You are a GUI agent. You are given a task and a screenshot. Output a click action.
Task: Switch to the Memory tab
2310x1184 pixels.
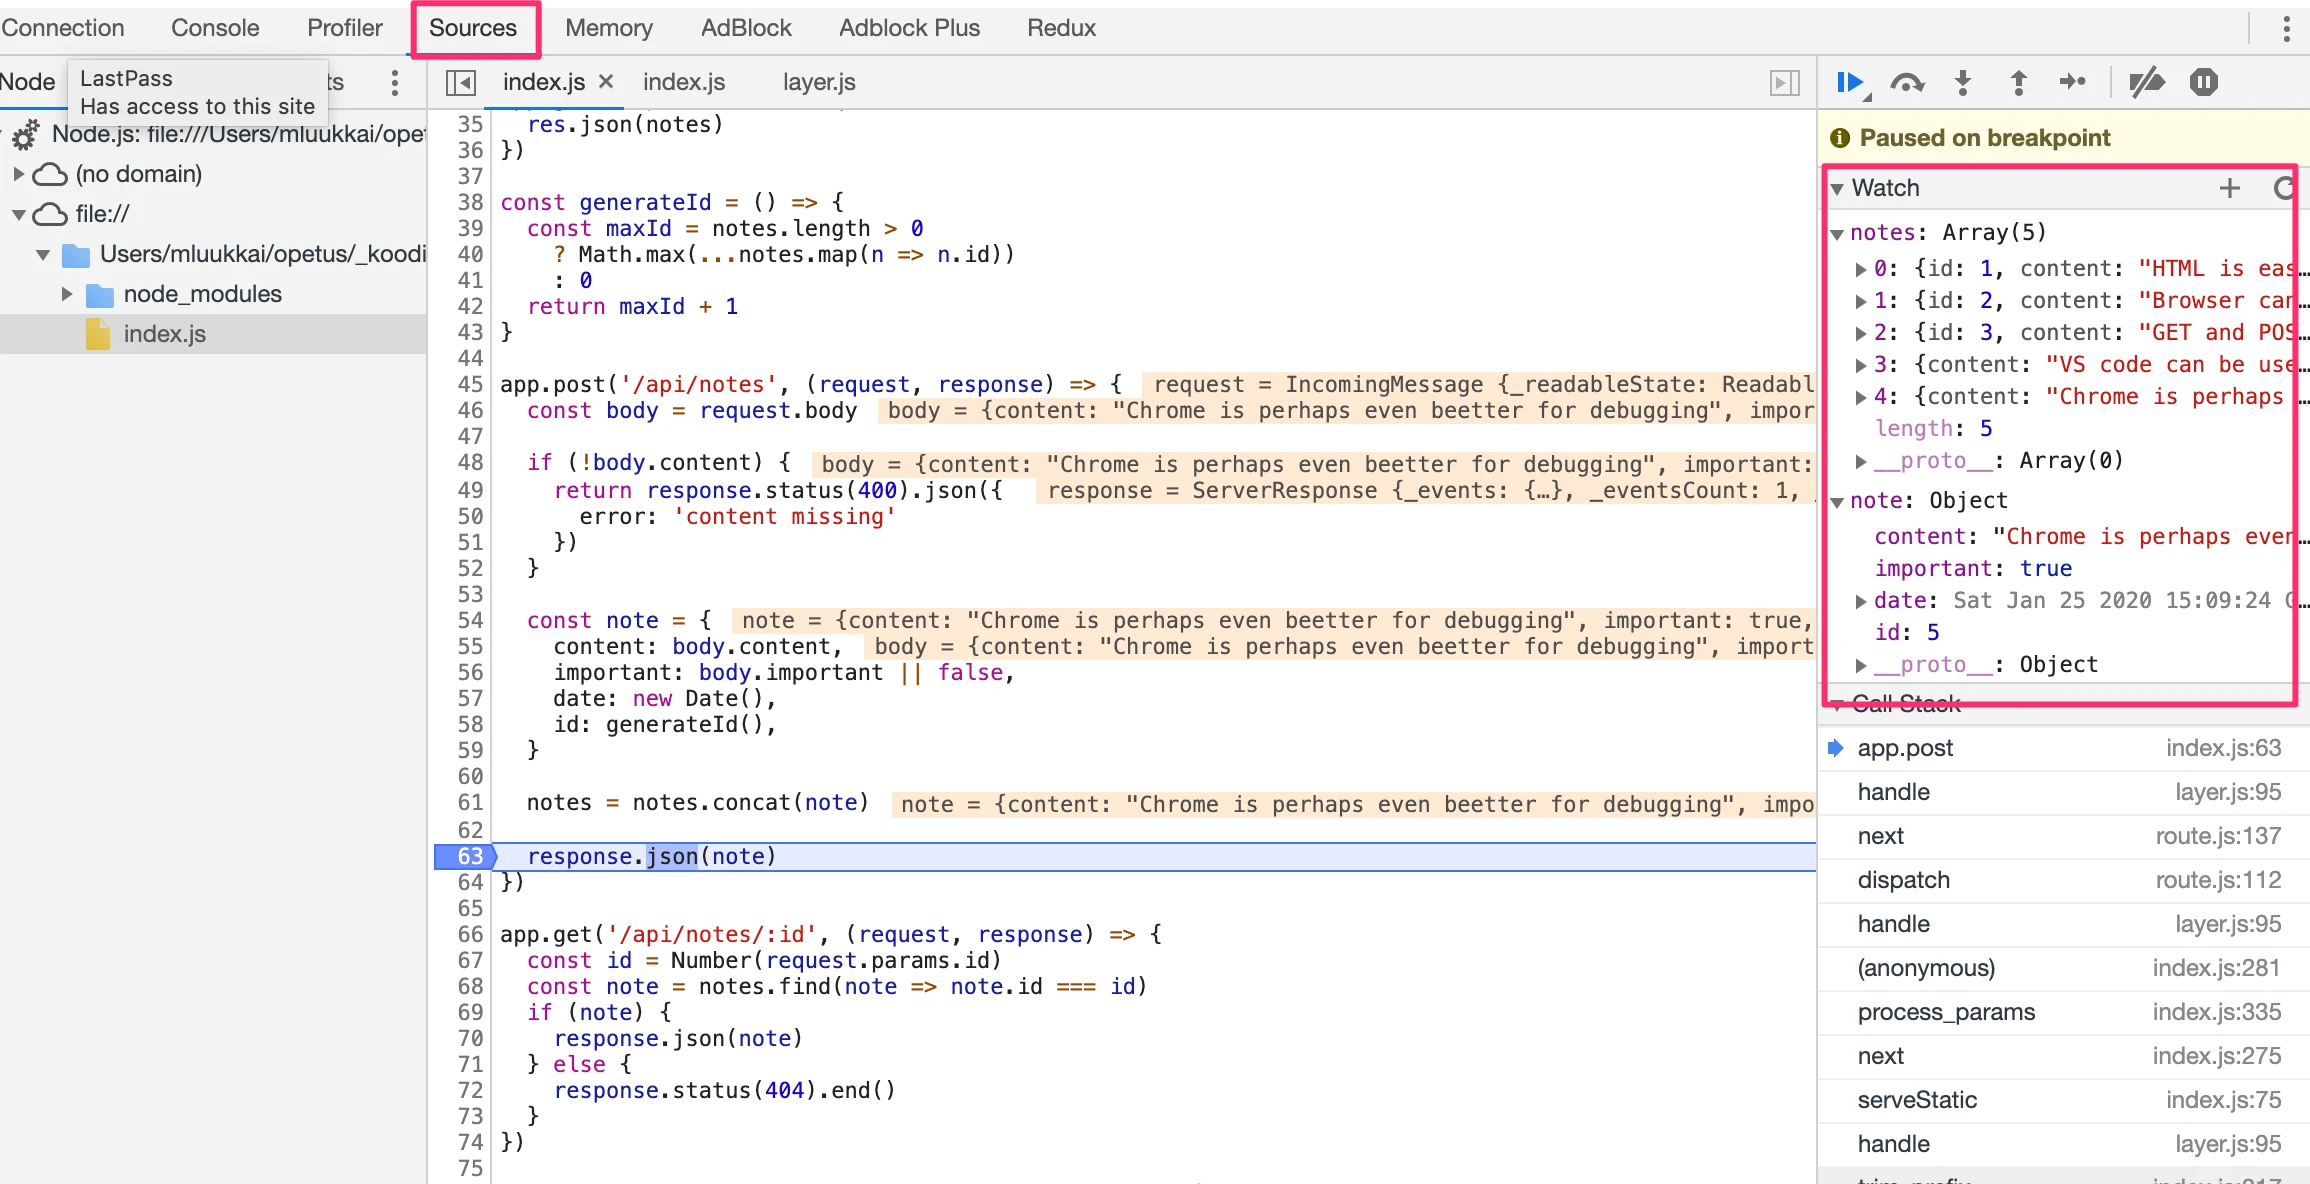[609, 28]
